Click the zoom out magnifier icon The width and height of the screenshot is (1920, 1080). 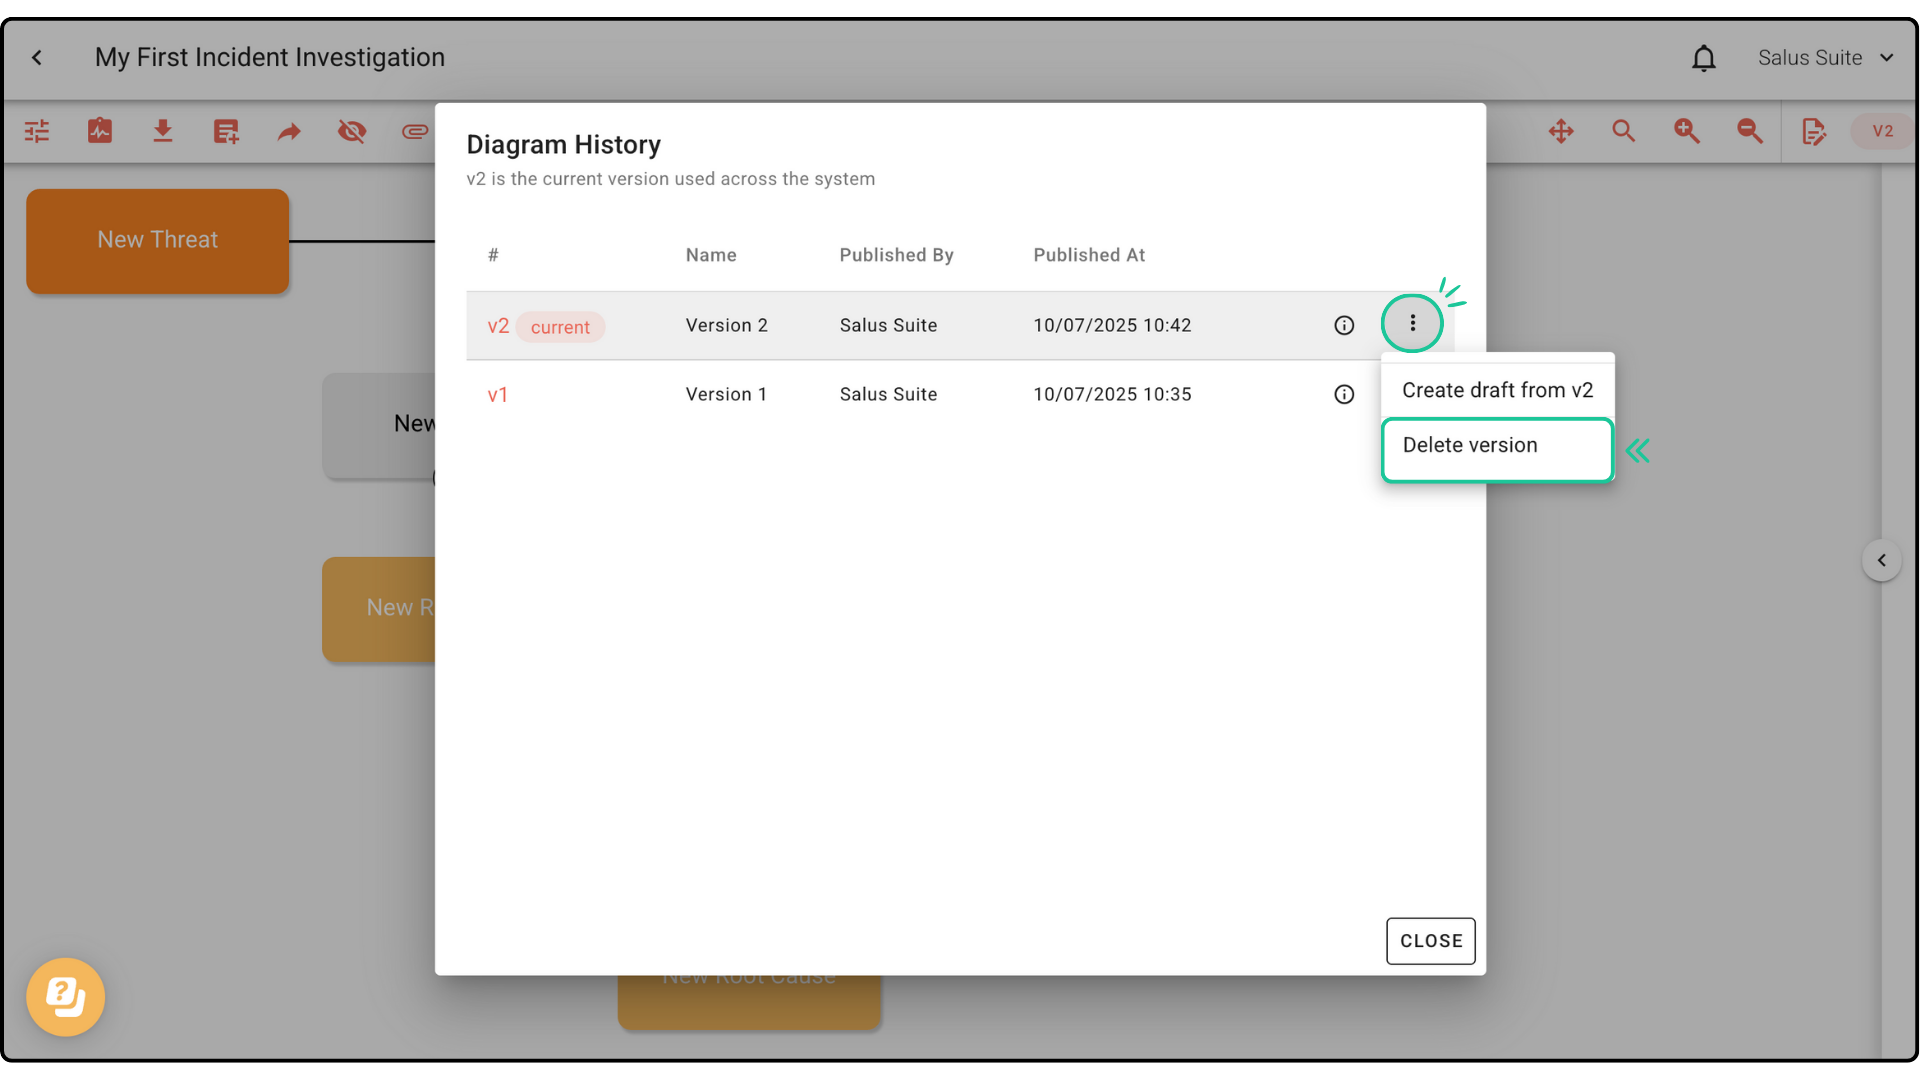click(x=1749, y=131)
